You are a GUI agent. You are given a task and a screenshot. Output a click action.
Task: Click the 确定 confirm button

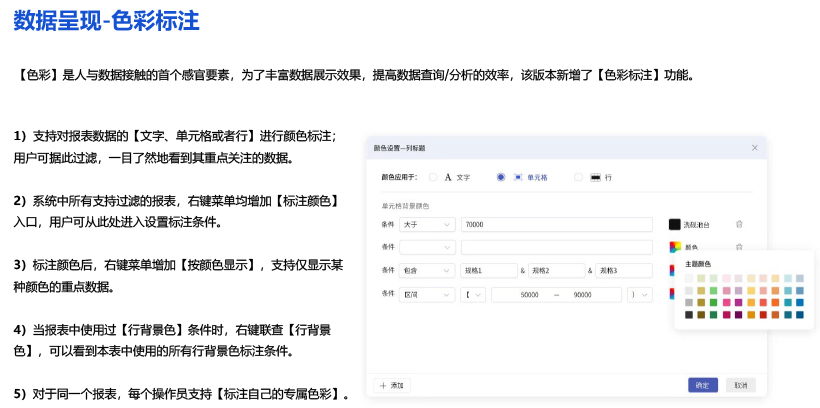tap(702, 385)
